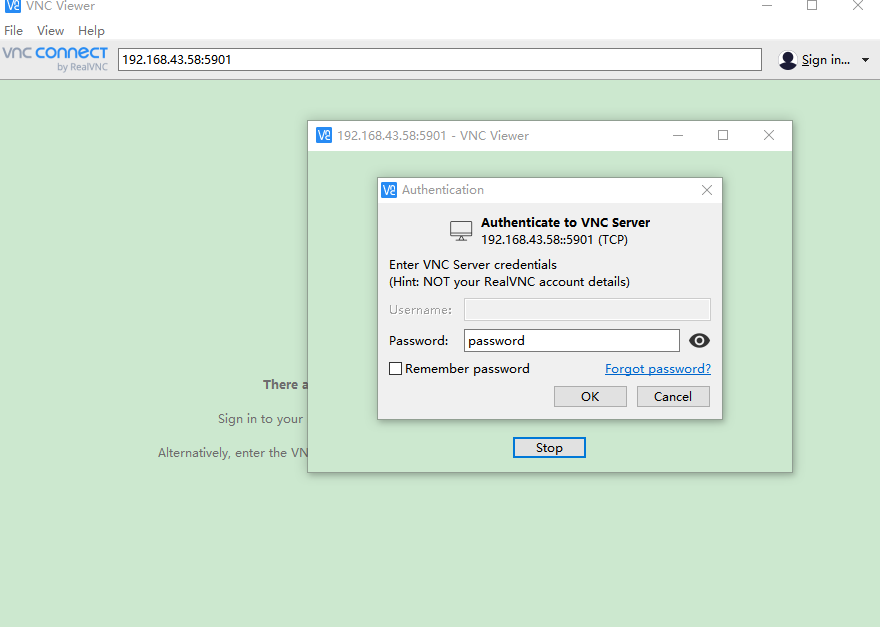Image resolution: width=880 pixels, height=627 pixels.
Task: Open the Forgot password? link
Action: point(658,369)
